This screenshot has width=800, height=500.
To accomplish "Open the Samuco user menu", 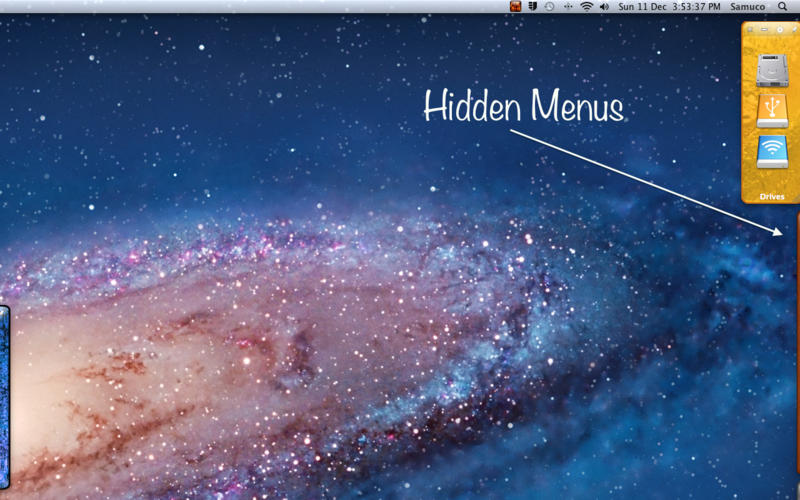I will coord(747,7).
